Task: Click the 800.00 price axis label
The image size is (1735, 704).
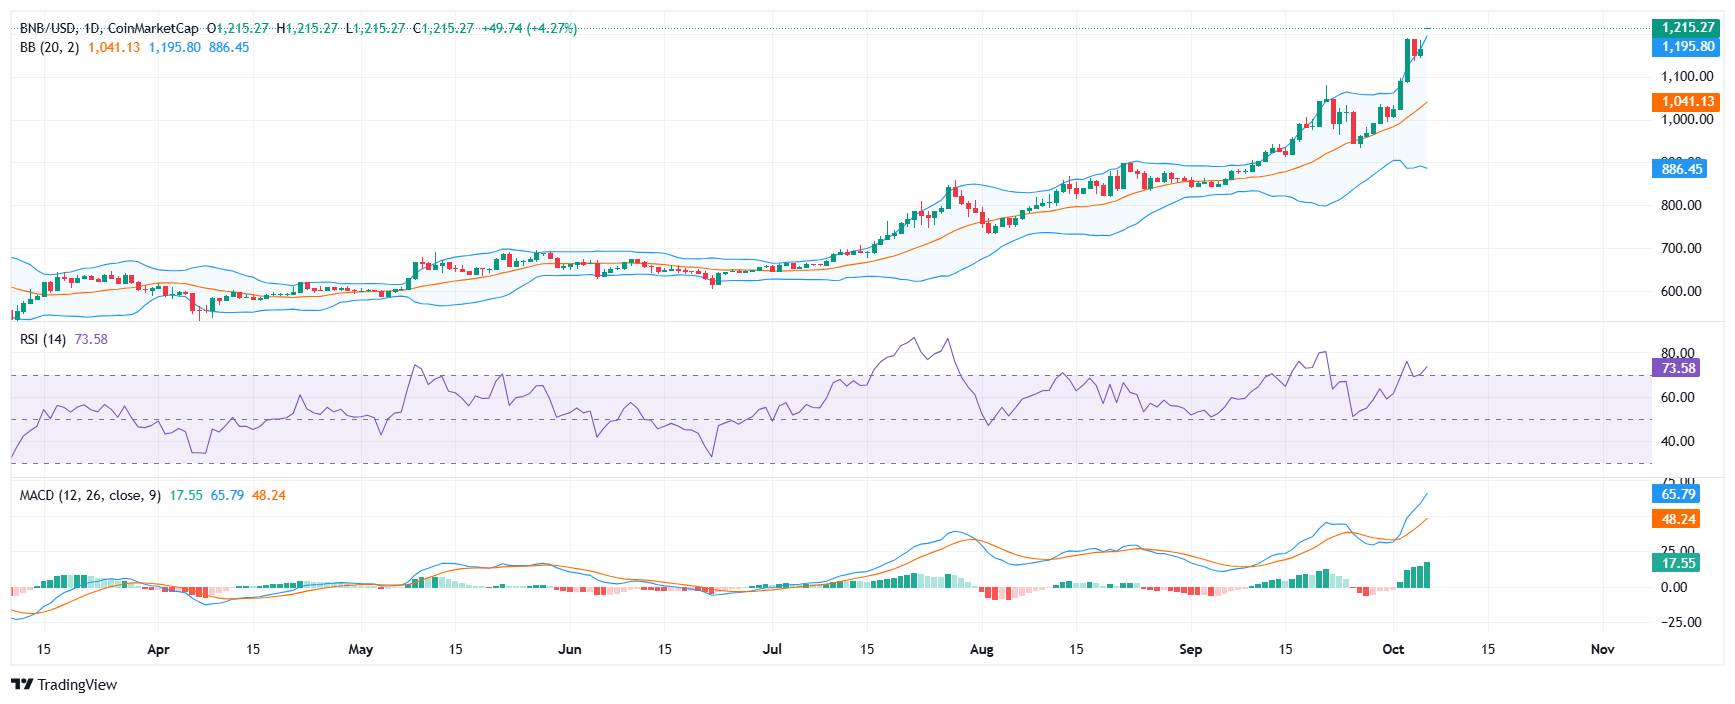Action: tap(1680, 205)
